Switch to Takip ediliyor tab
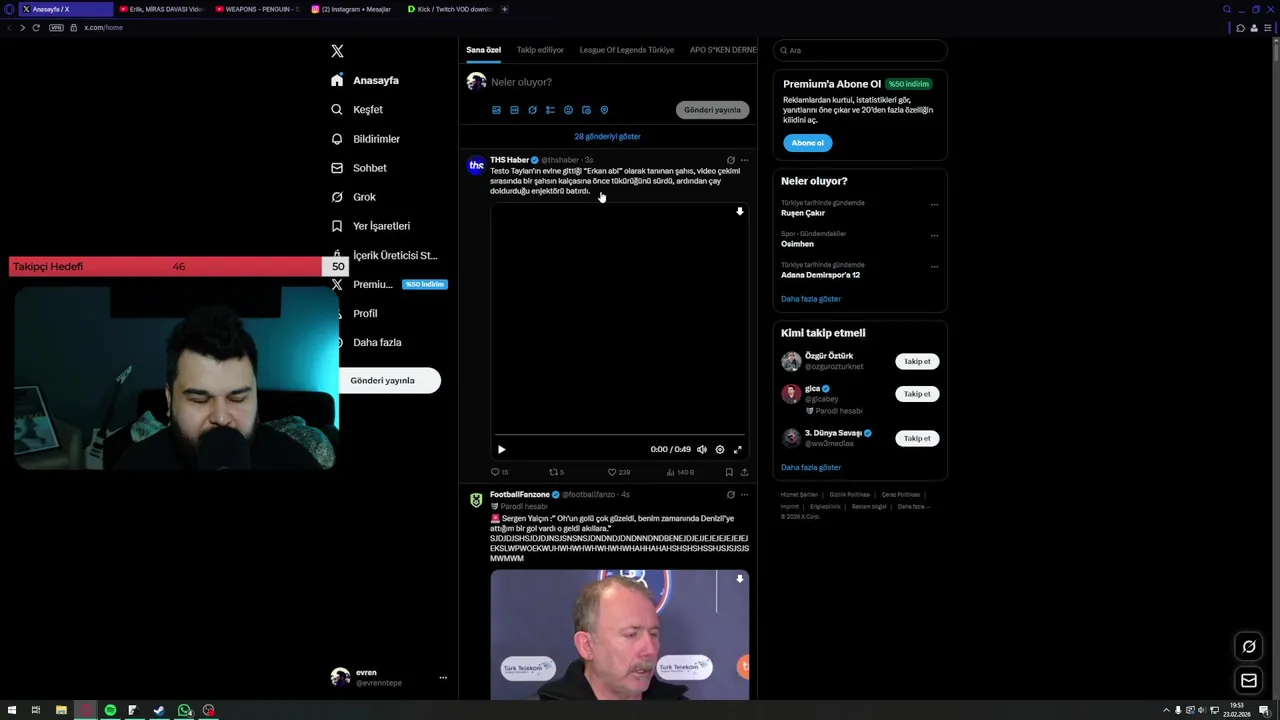This screenshot has height=720, width=1280. (x=540, y=50)
